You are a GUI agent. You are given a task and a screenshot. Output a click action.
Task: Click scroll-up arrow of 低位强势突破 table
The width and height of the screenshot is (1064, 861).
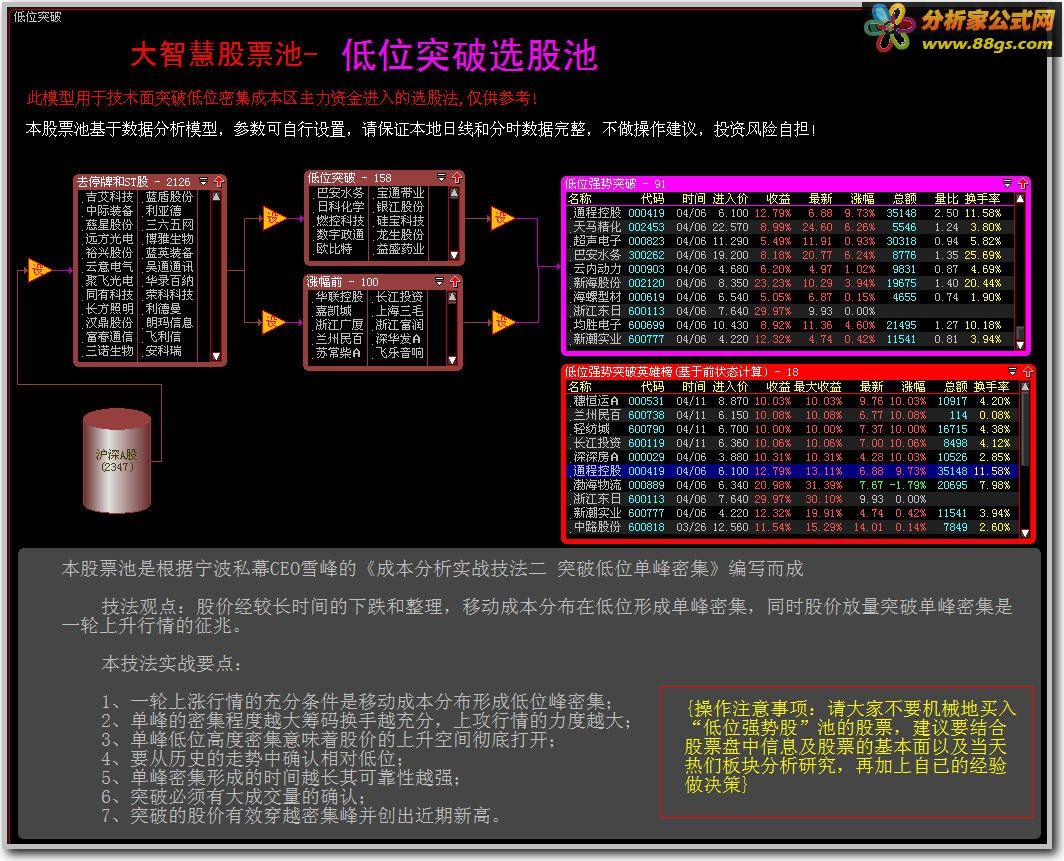pyautogui.click(x=1020, y=199)
